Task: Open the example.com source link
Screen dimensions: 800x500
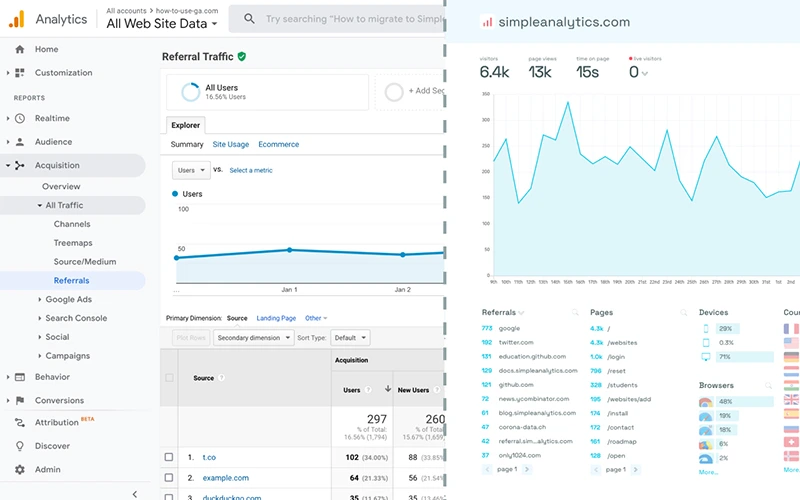Action: pos(226,478)
